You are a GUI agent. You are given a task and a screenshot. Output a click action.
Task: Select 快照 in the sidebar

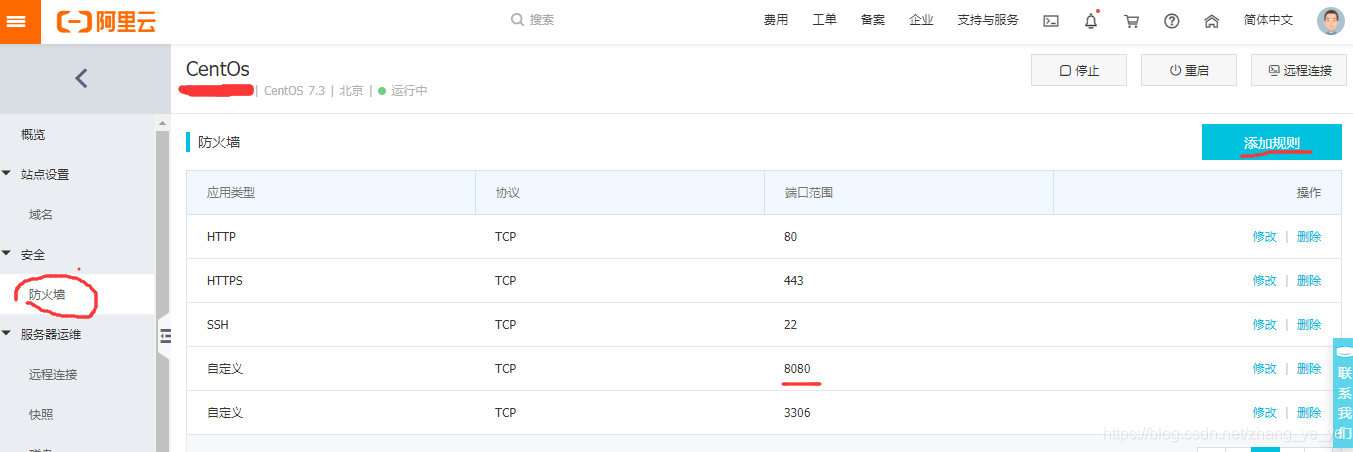coord(41,414)
